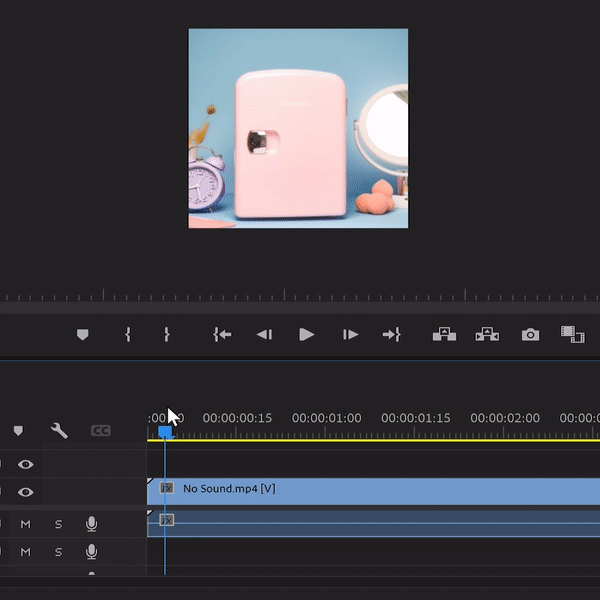The width and height of the screenshot is (600, 600).
Task: Go to In point in monitor
Action: coord(222,335)
